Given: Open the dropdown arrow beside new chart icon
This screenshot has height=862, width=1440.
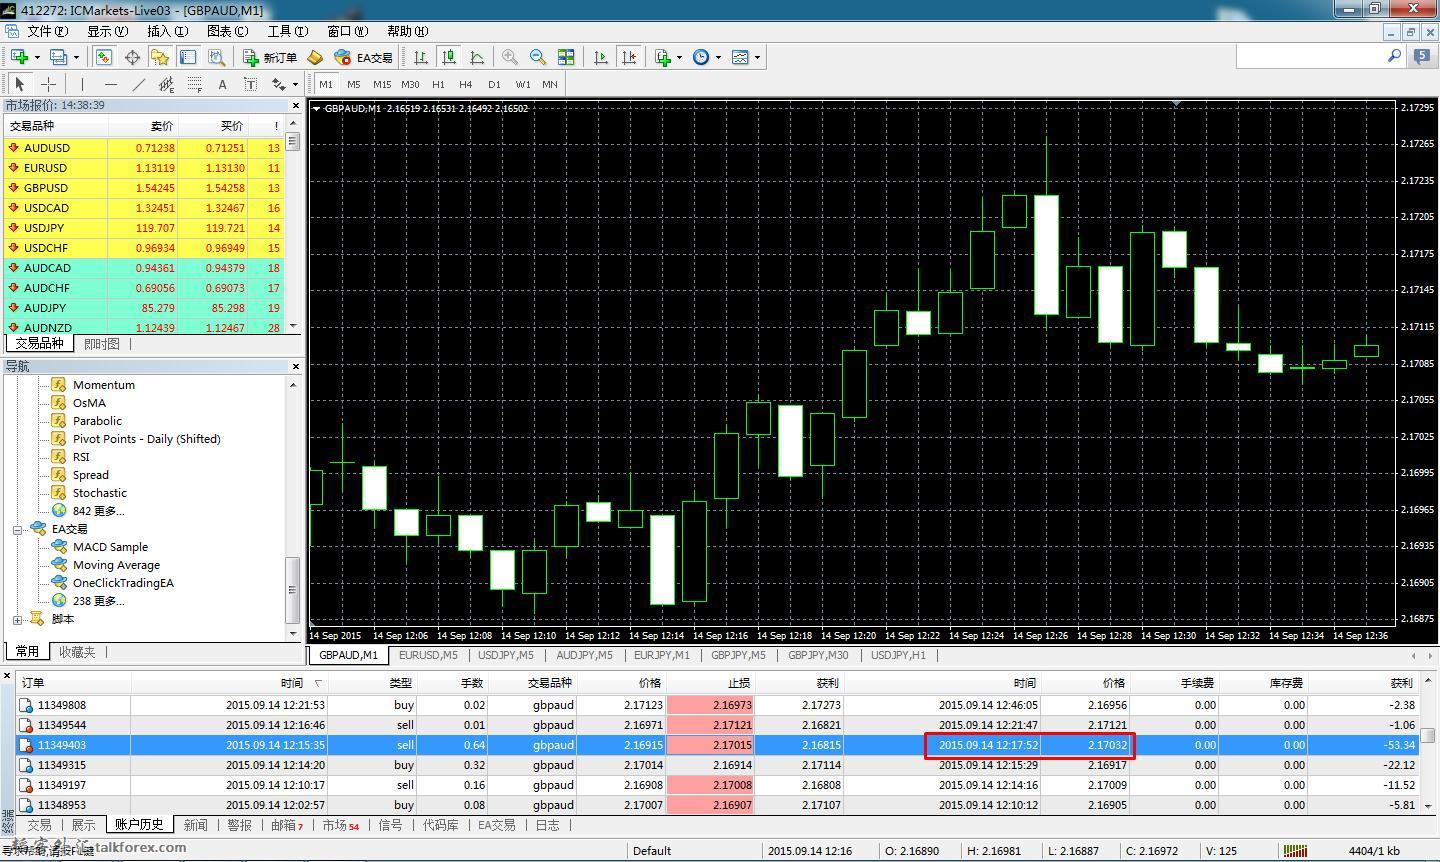Looking at the screenshot, I should point(37,57).
